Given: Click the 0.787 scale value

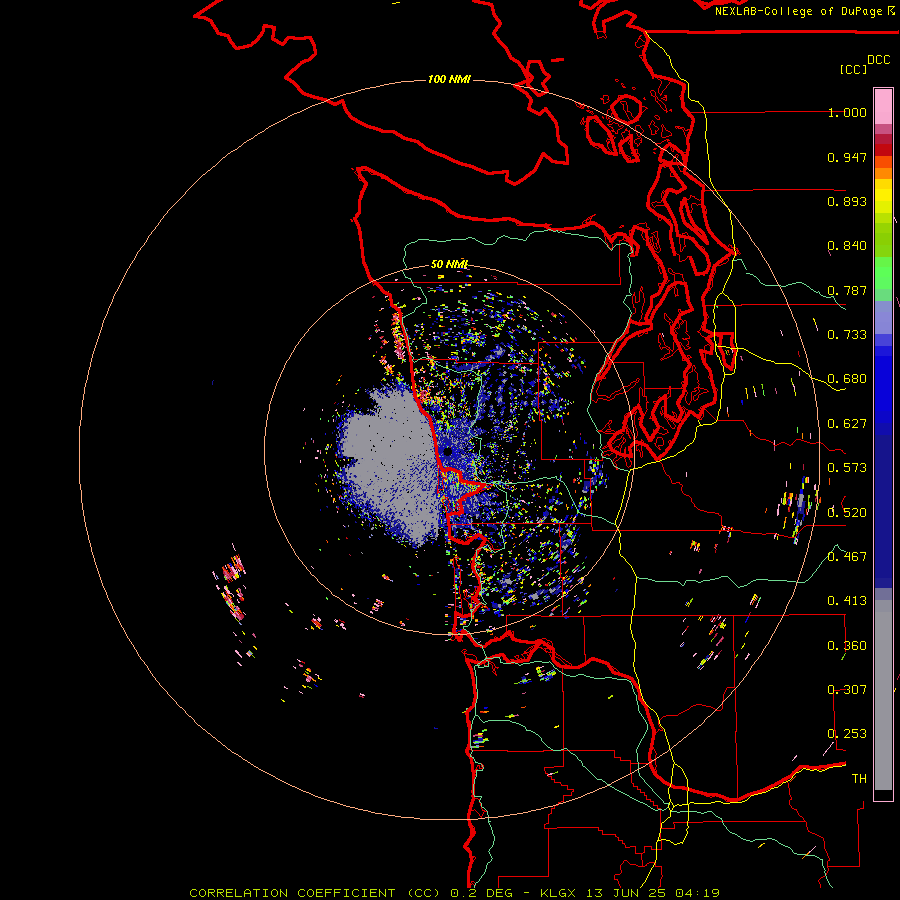Looking at the screenshot, I should click(x=847, y=290).
